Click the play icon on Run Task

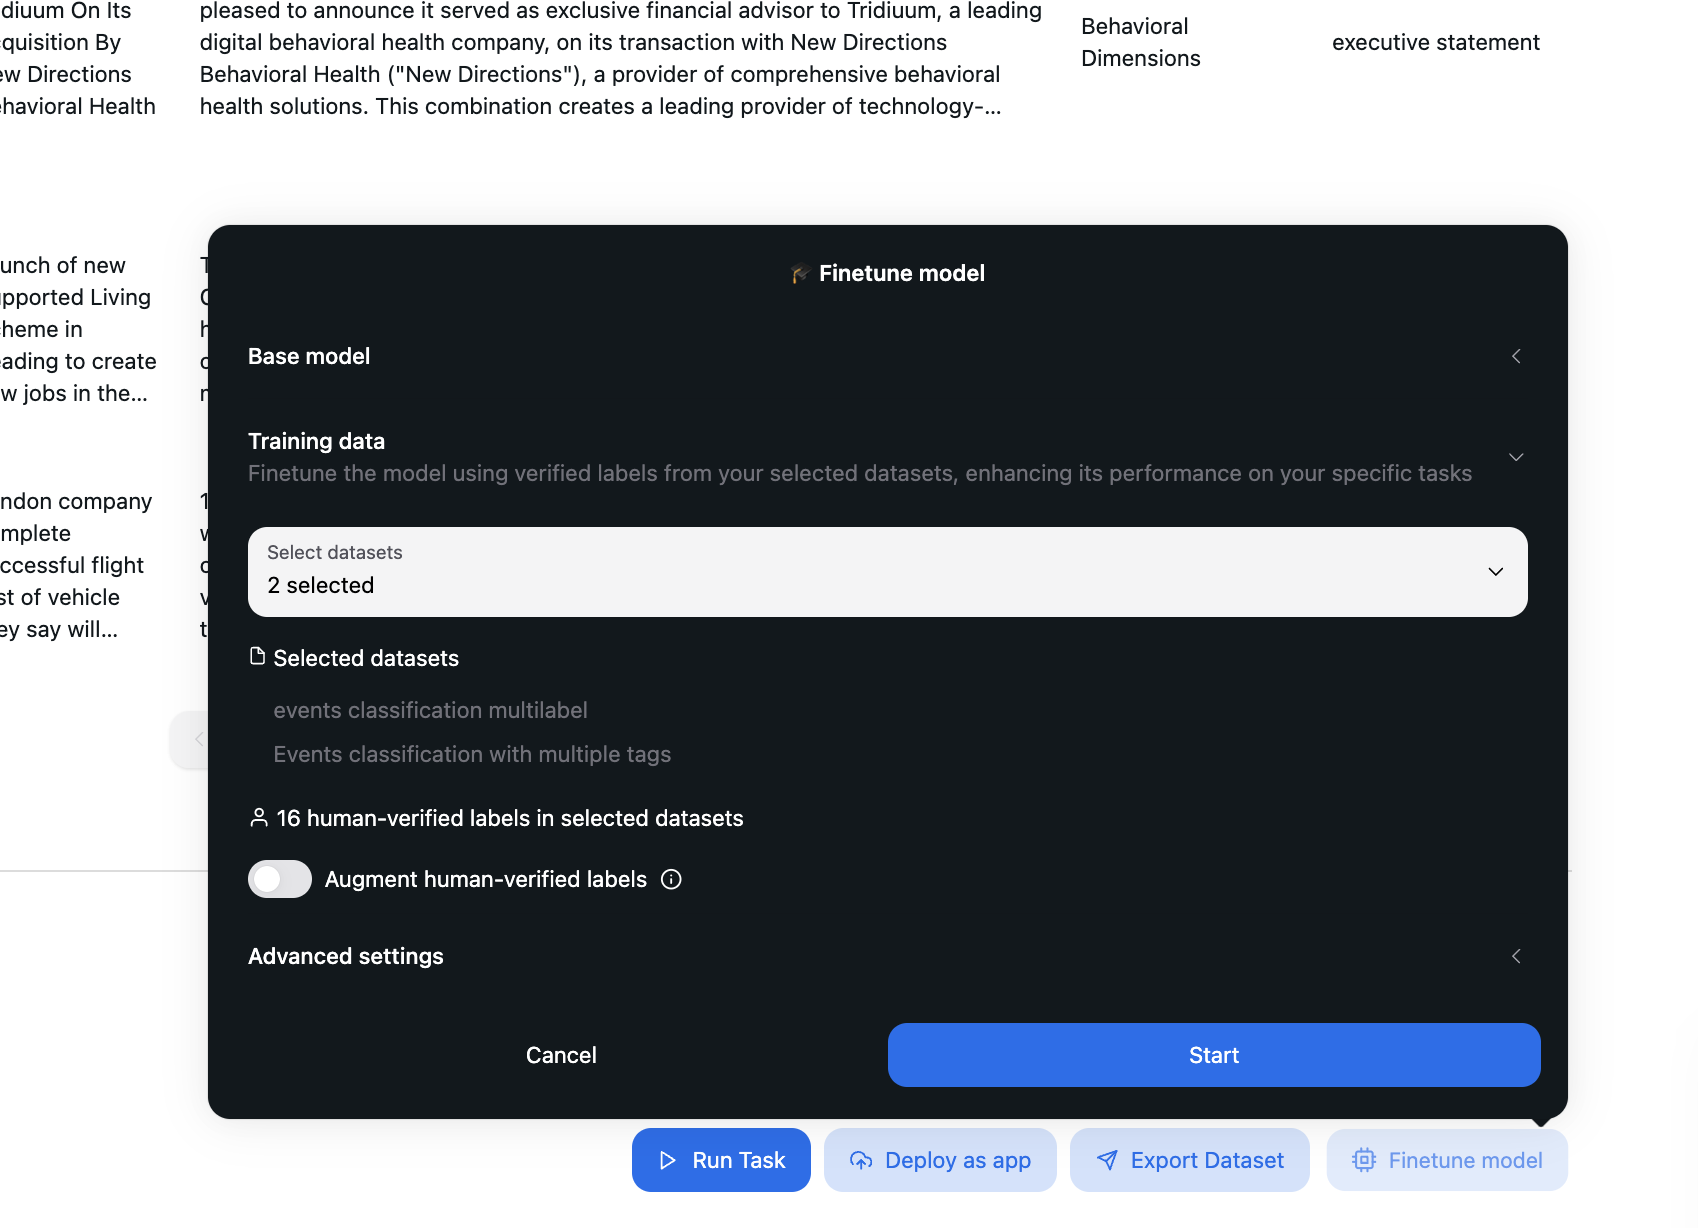click(x=668, y=1160)
